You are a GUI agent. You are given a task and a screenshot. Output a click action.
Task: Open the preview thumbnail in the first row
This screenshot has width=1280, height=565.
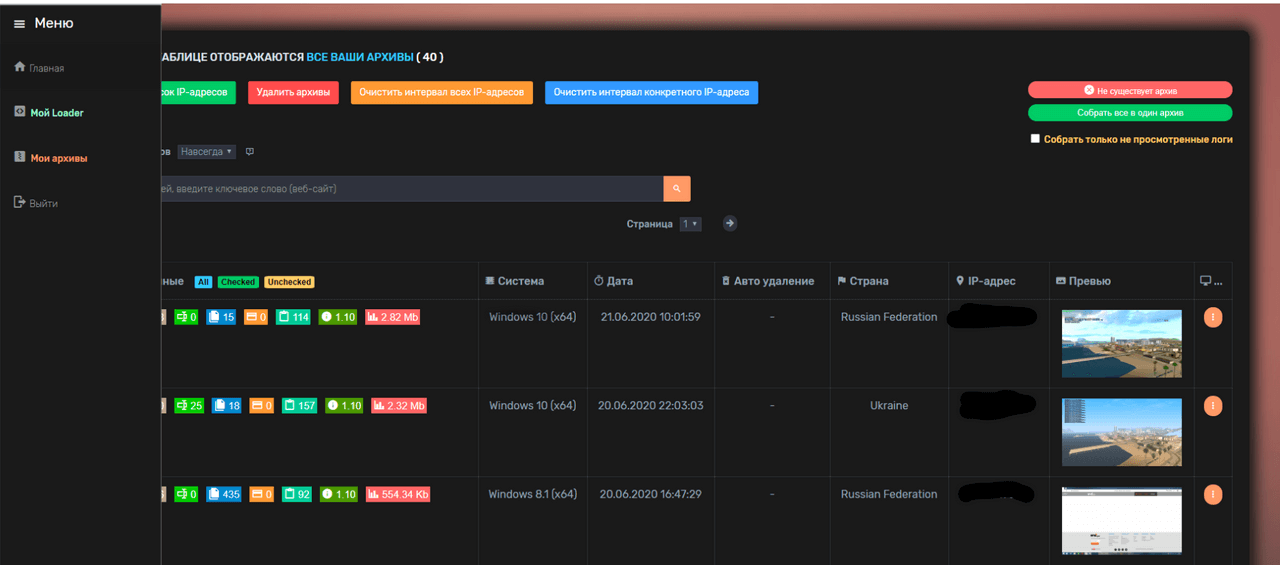click(x=1121, y=343)
